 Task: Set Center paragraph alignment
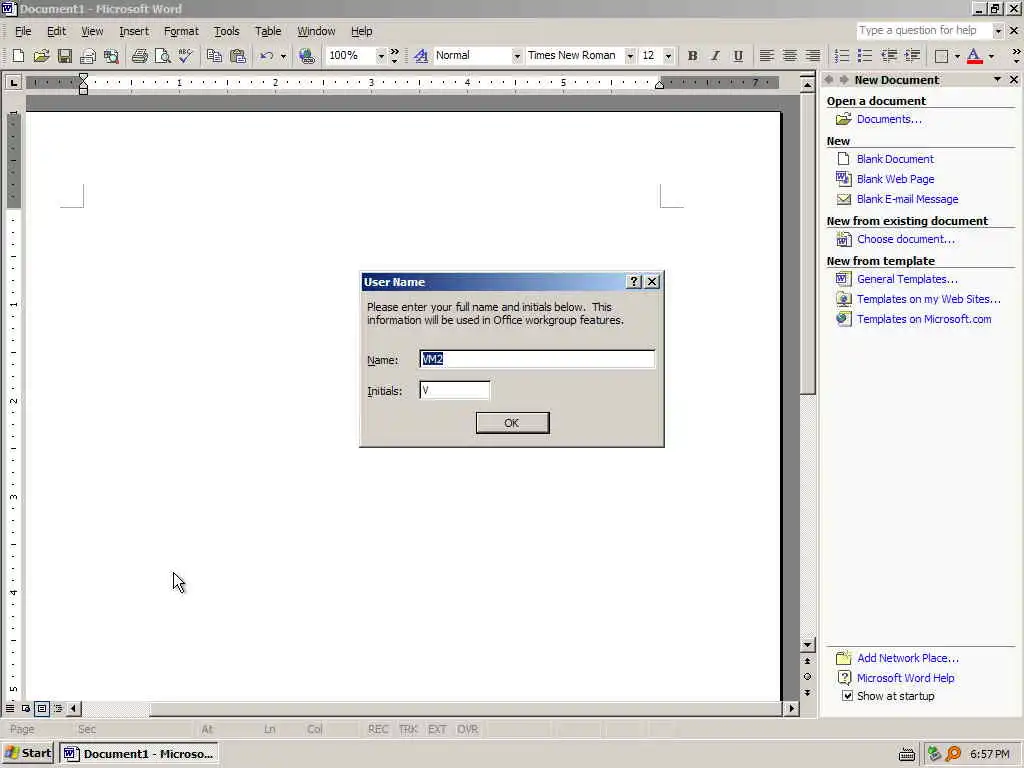790,56
